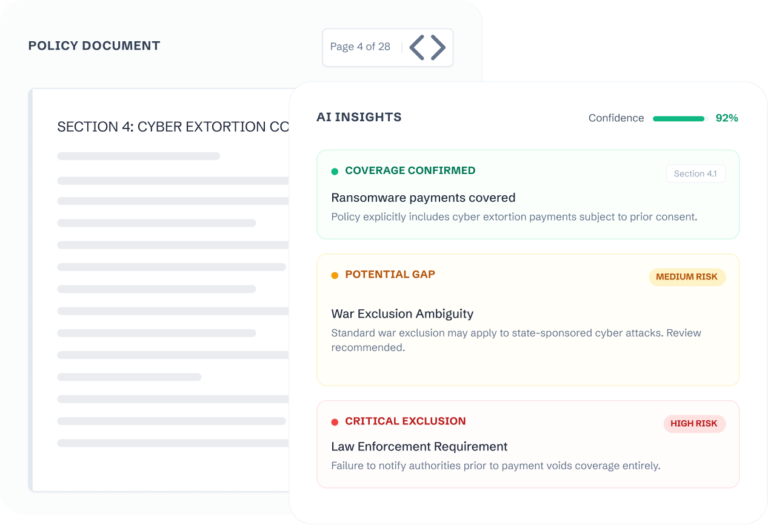
Task: Open the Section 4.1 reference tag
Action: [x=695, y=174]
